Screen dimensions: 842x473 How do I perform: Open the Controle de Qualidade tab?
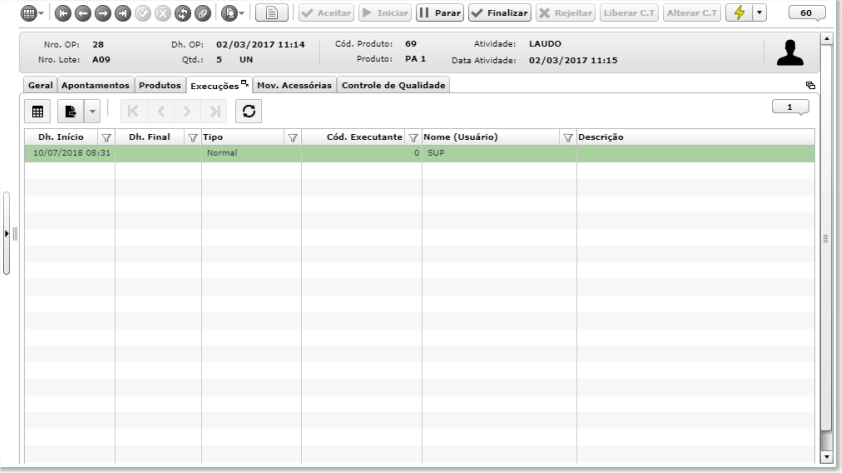[393, 85]
